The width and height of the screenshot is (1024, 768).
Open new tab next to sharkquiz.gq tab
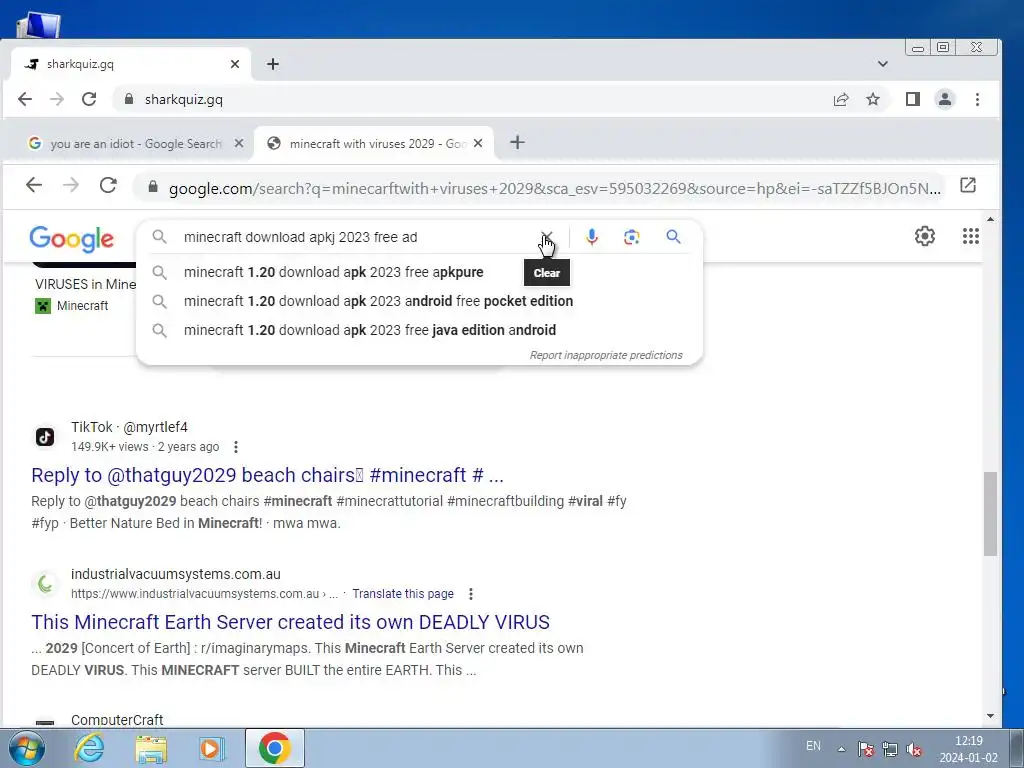click(x=273, y=64)
